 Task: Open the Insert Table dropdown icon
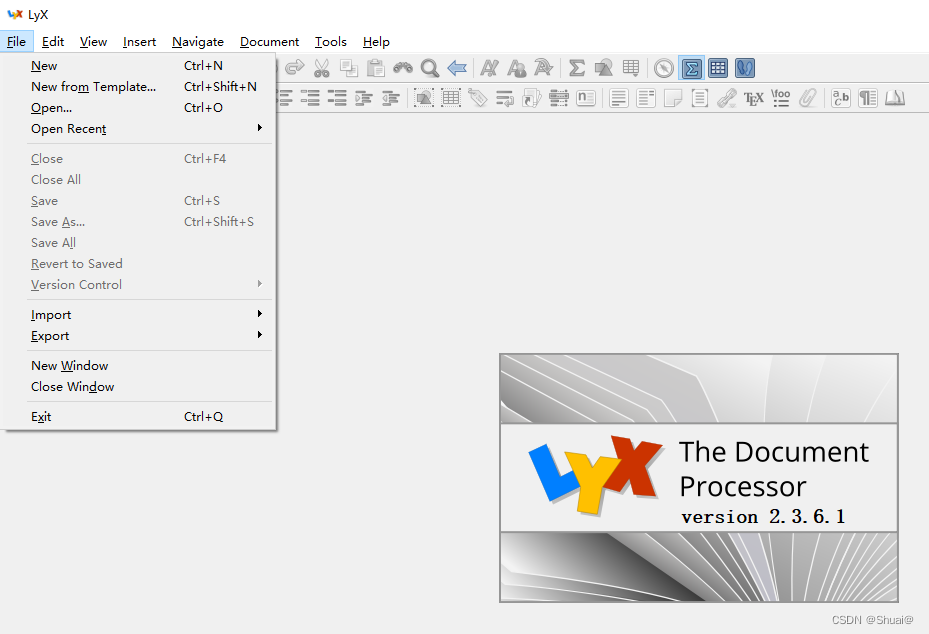[631, 68]
